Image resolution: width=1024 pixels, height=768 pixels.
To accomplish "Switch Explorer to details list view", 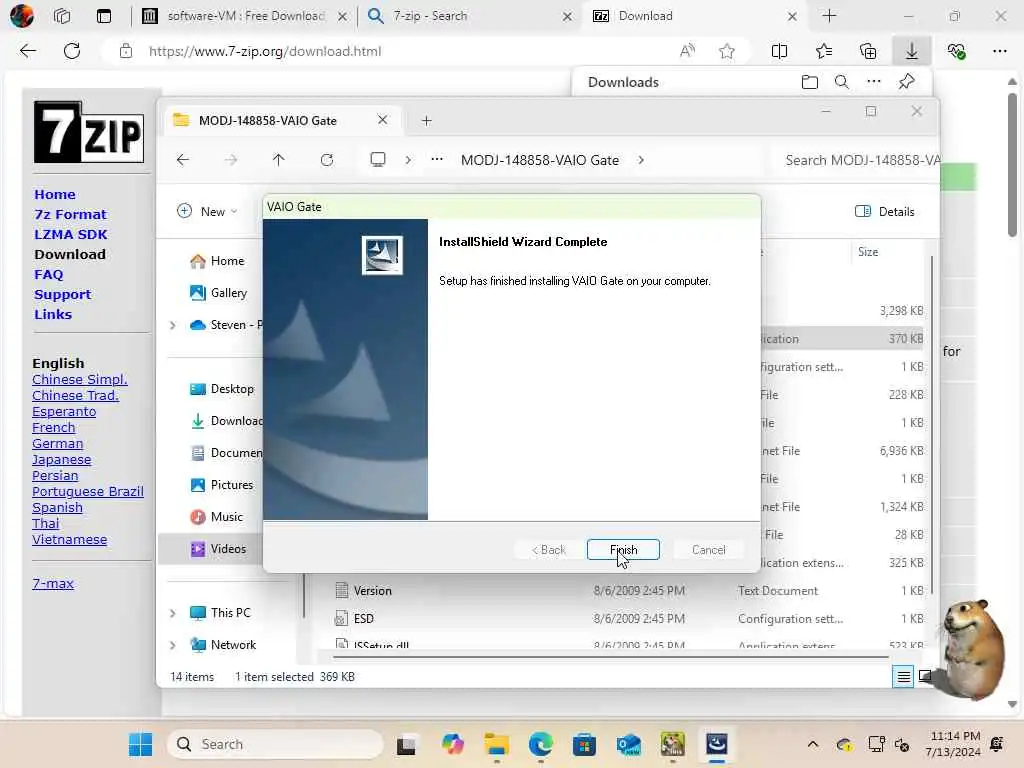I will point(903,677).
